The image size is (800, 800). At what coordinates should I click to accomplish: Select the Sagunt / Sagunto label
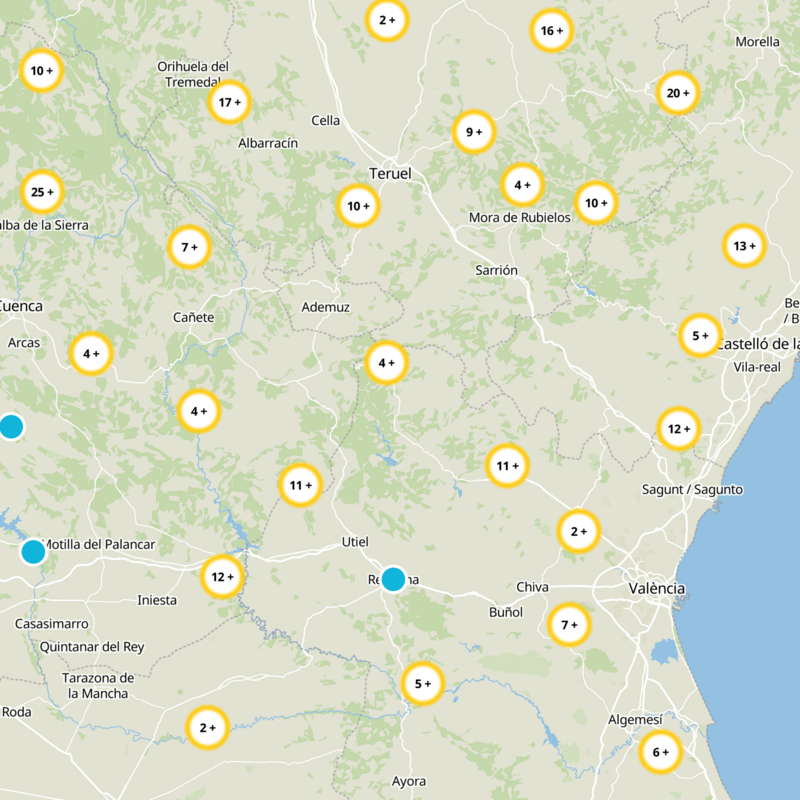coord(692,489)
